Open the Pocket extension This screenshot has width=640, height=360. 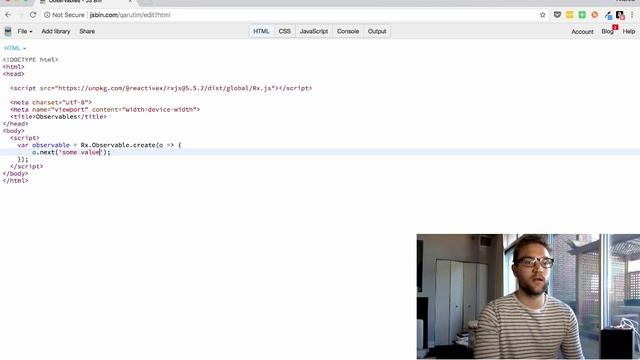(x=557, y=15)
